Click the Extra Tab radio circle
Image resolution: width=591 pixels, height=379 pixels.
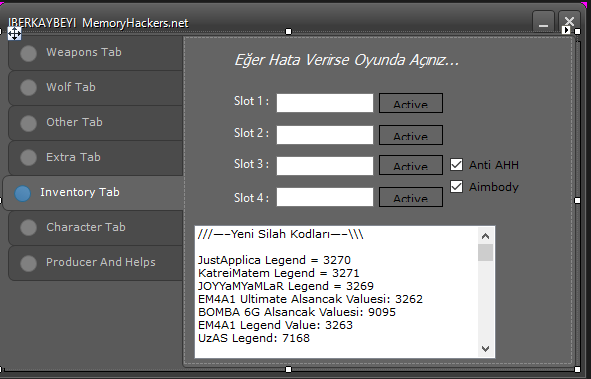[28, 157]
